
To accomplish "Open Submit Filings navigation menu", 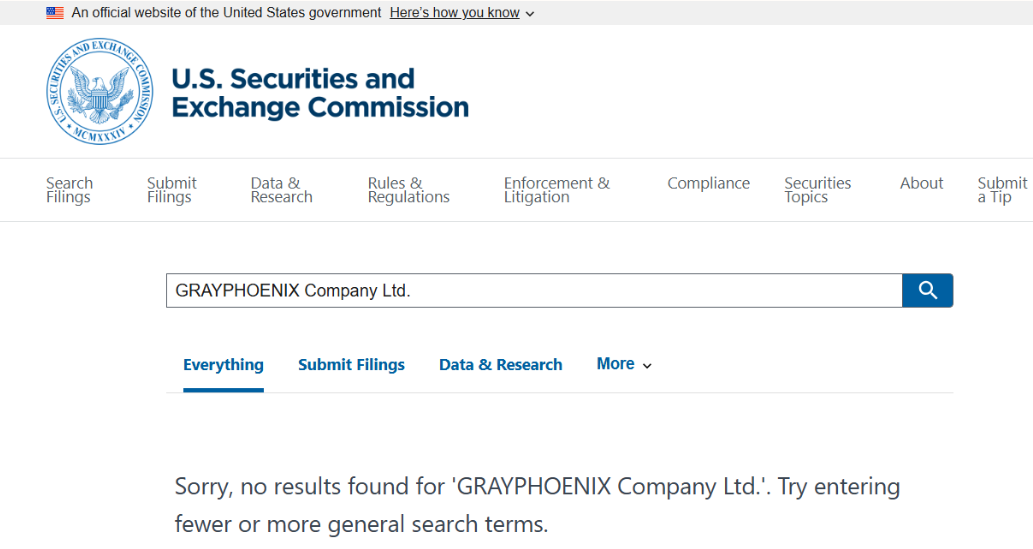I will pyautogui.click(x=172, y=190).
